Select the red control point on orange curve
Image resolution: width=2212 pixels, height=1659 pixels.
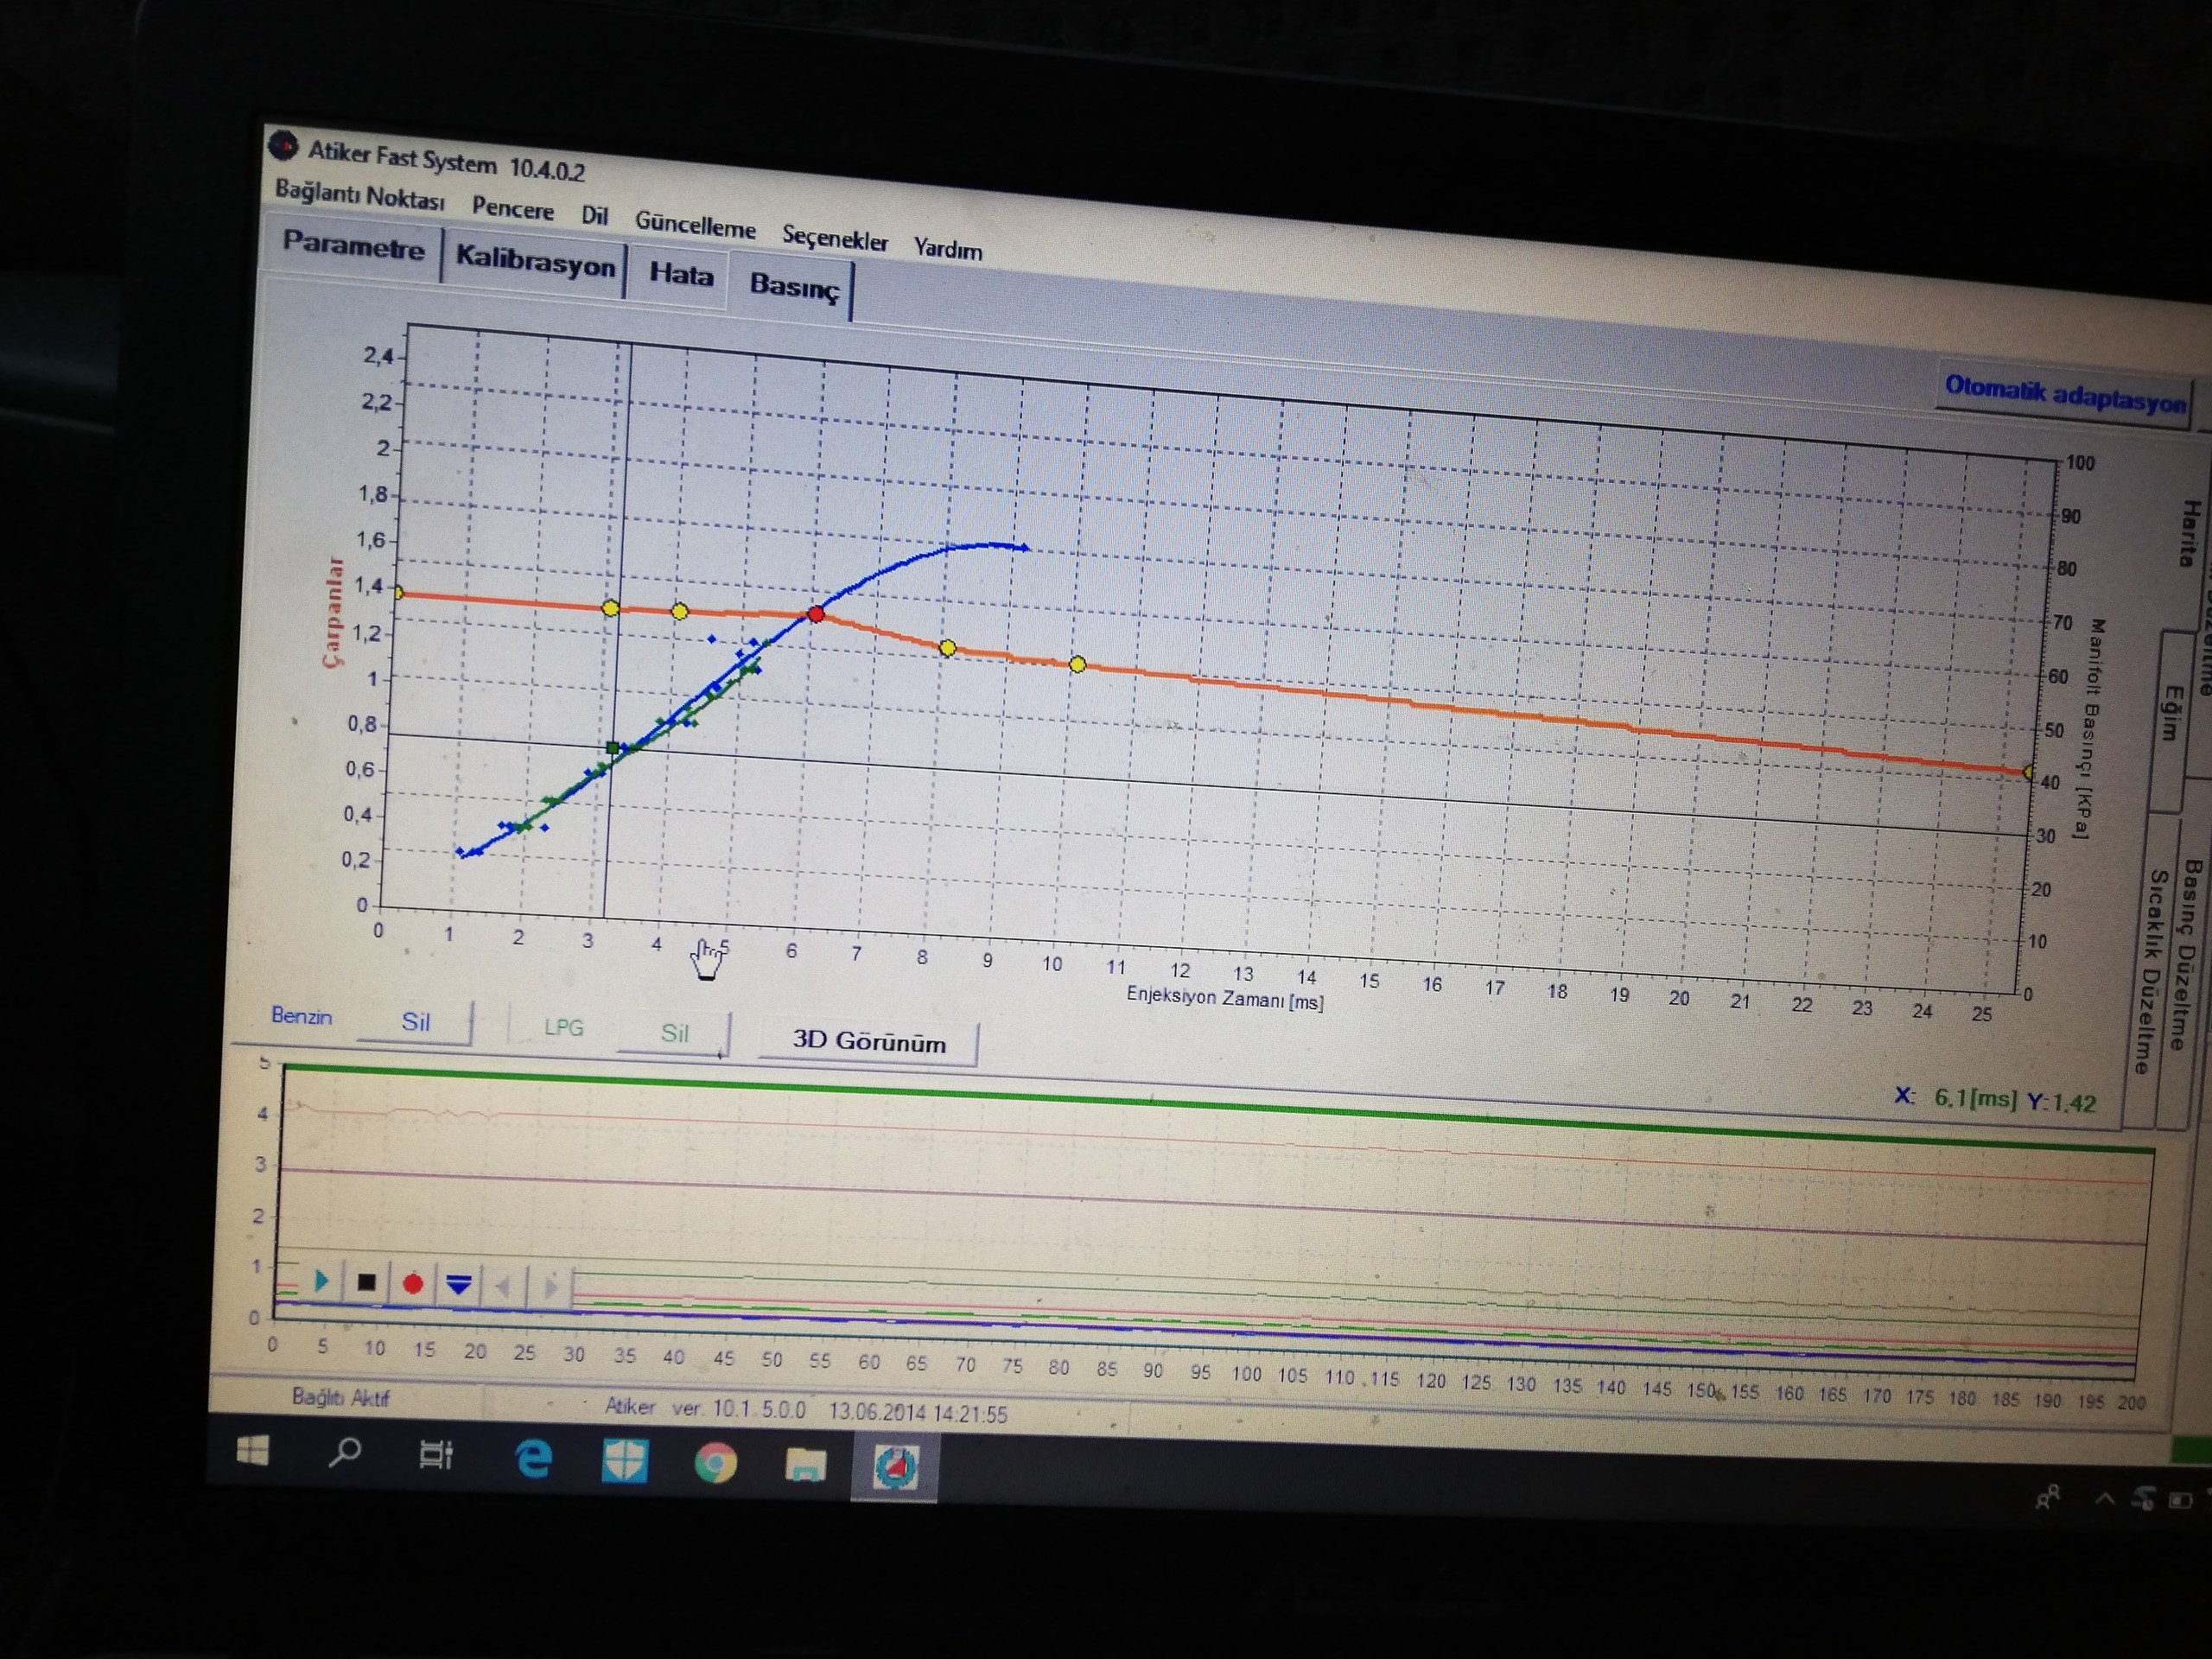(816, 614)
